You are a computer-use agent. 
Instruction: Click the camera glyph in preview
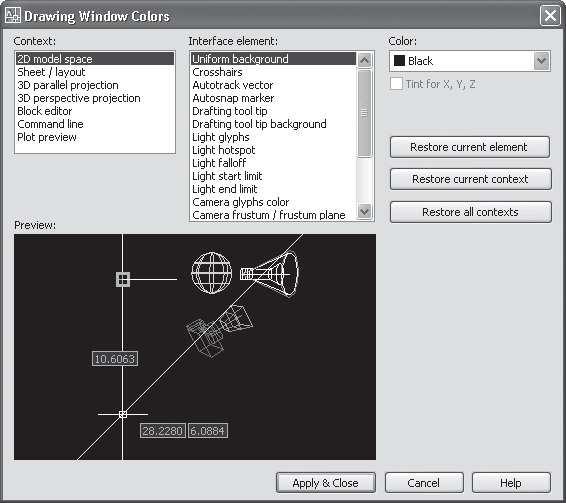[x=219, y=330]
